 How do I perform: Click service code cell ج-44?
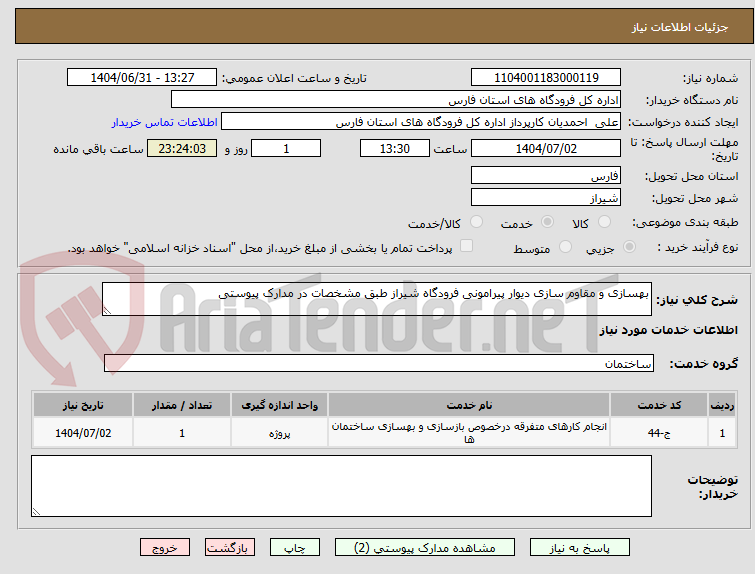[x=659, y=433]
